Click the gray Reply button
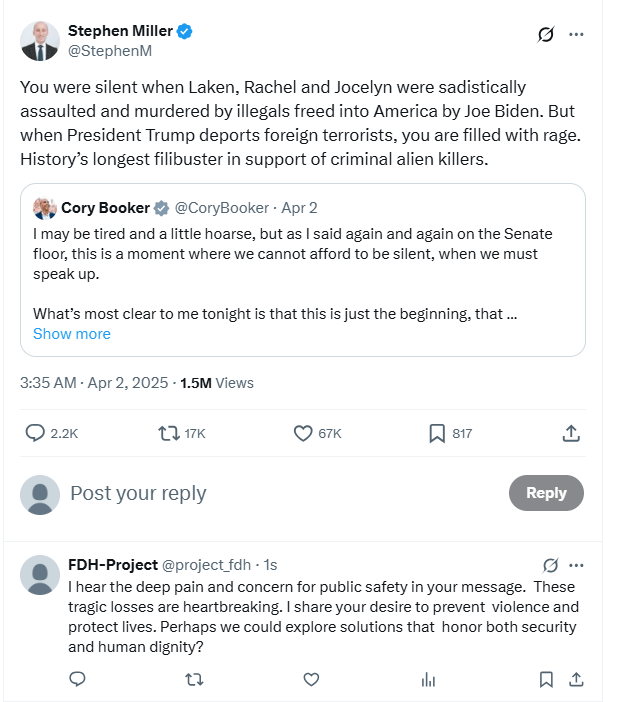Image resolution: width=620 pixels, height=702 pixels. point(546,493)
